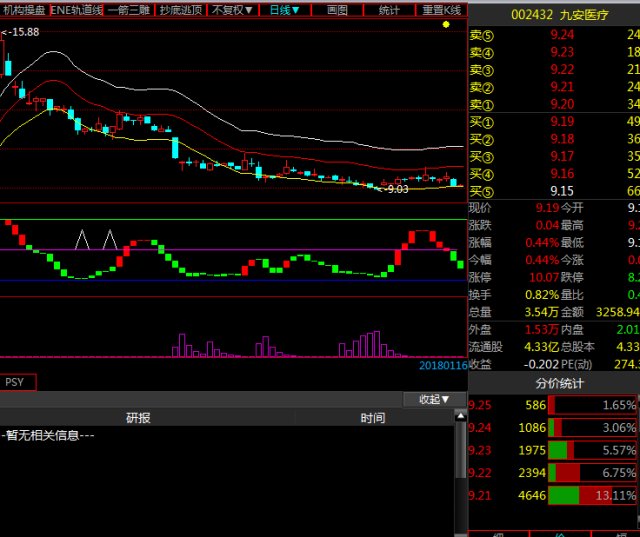Click the first white triangle signal marker

click(x=83, y=240)
